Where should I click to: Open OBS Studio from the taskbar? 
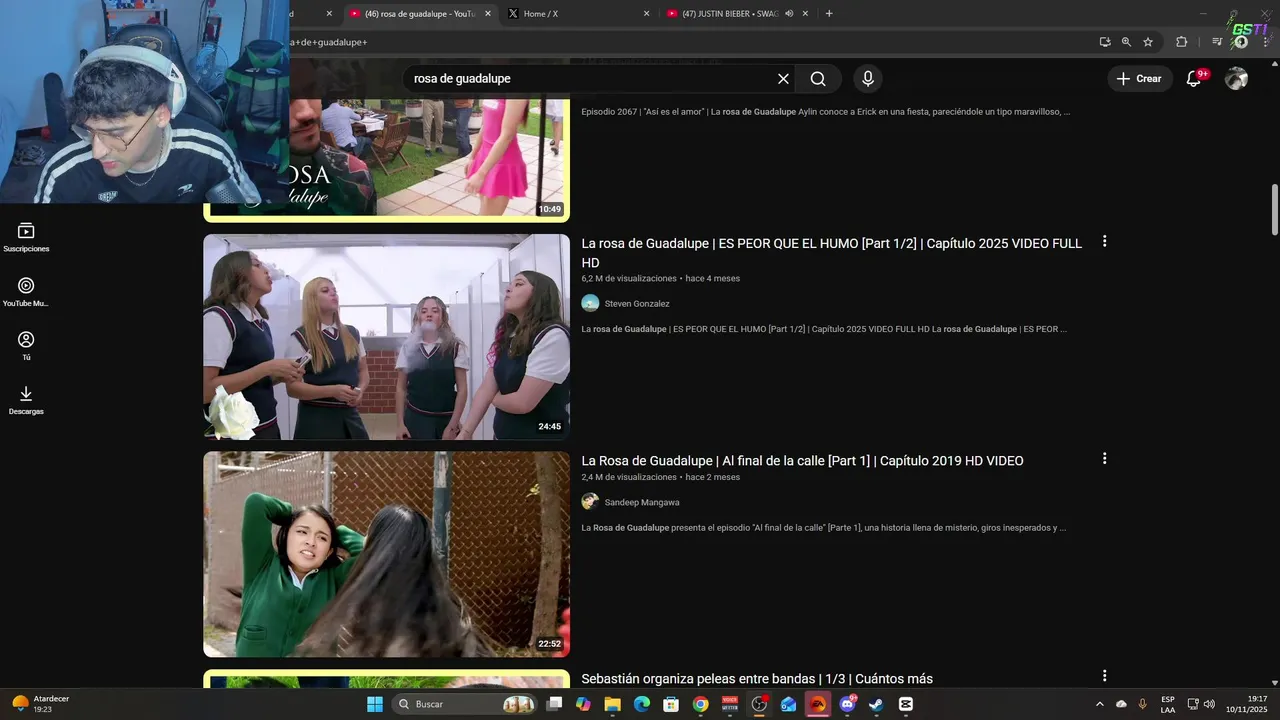759,704
